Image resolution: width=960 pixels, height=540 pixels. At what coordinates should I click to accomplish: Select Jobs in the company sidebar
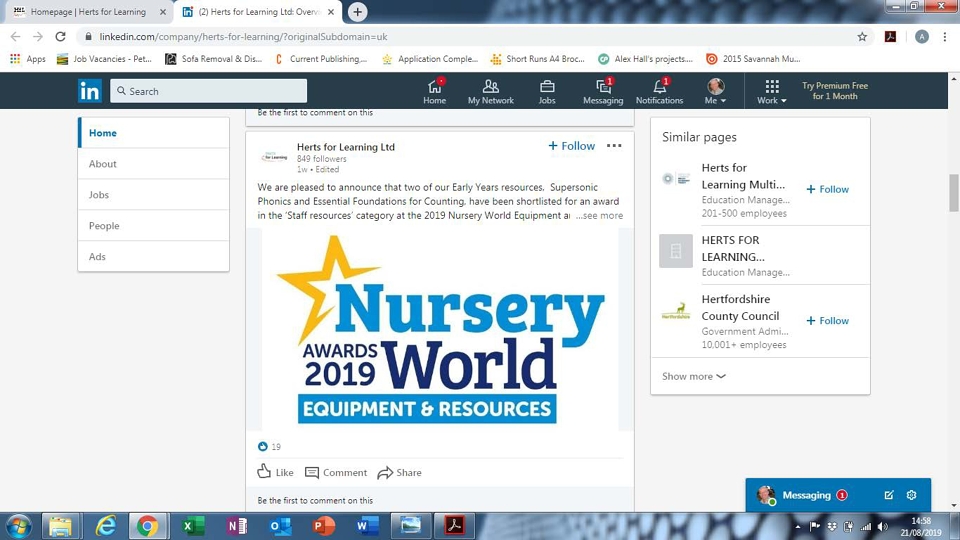154,195
